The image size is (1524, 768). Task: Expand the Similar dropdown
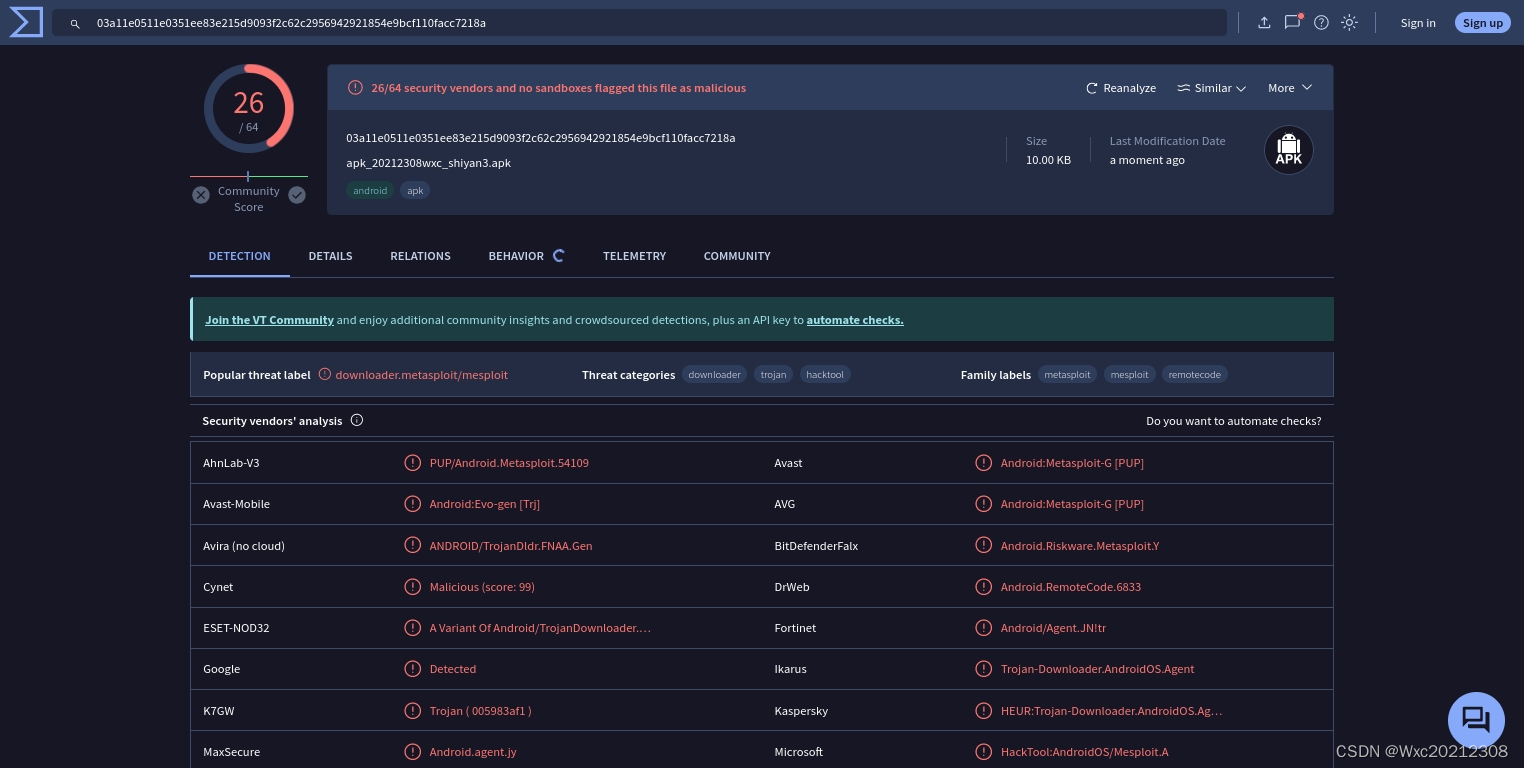coord(1212,88)
